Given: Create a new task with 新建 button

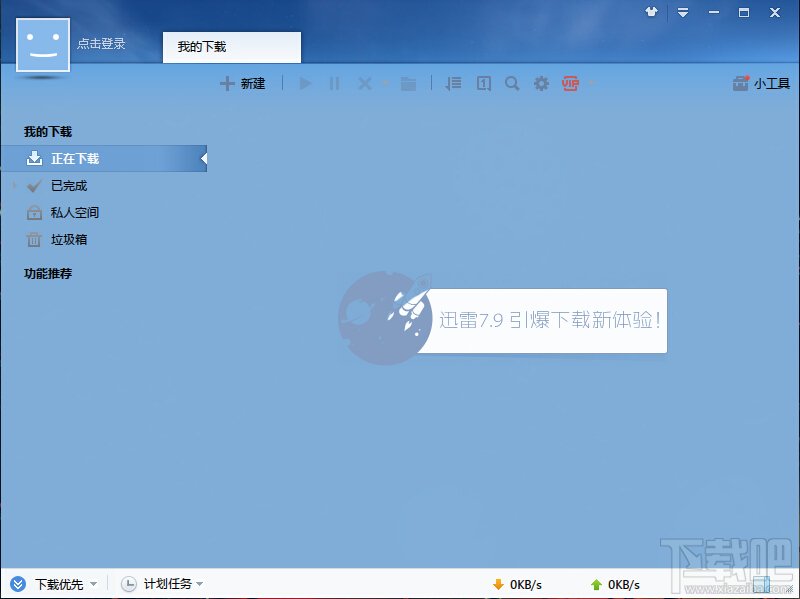Looking at the screenshot, I should 242,83.
